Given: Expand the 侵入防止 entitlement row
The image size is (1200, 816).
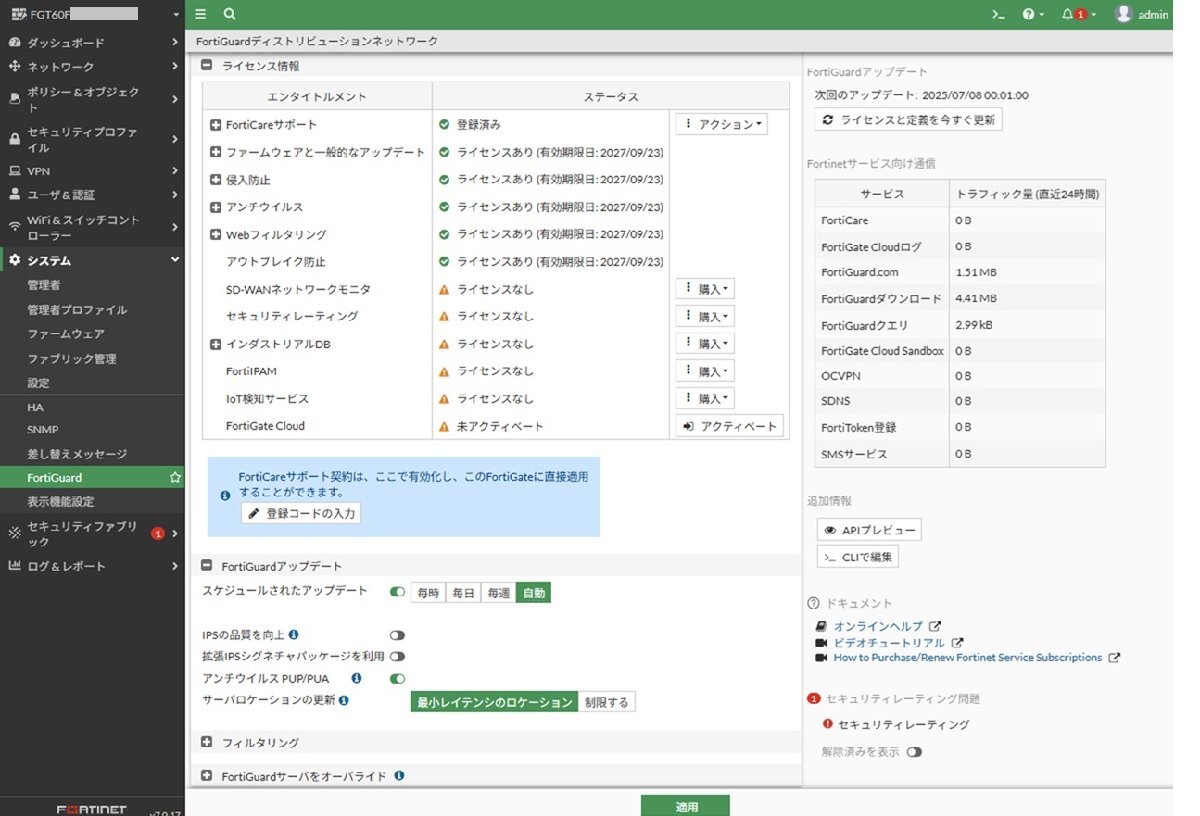Looking at the screenshot, I should 215,180.
